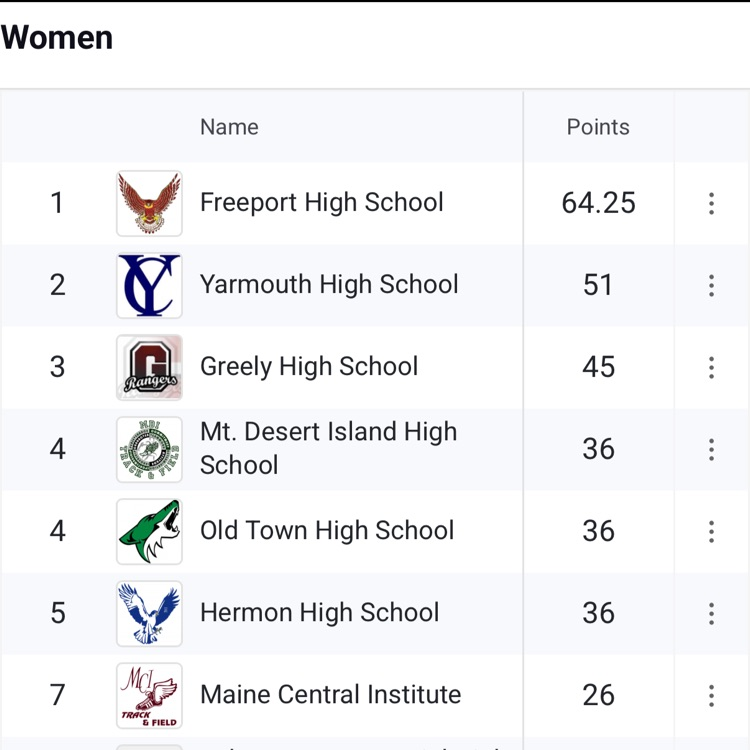Click the Greely Rangers team logo
Screen dimensions: 750x750
click(149, 367)
